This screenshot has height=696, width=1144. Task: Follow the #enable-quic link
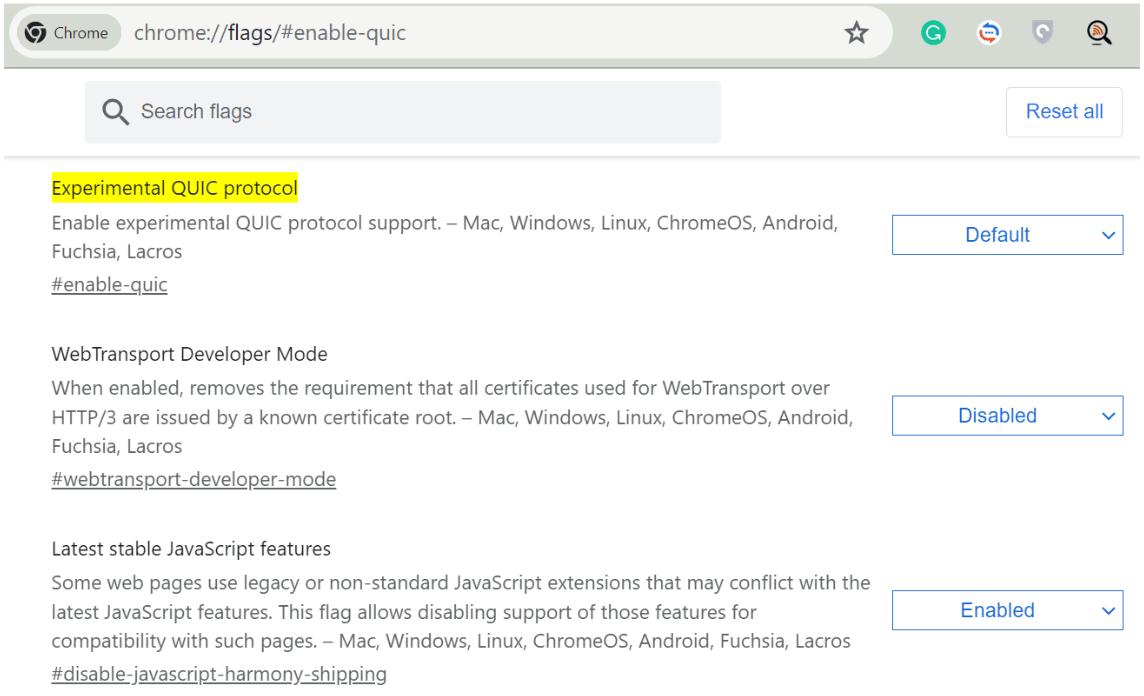109,284
